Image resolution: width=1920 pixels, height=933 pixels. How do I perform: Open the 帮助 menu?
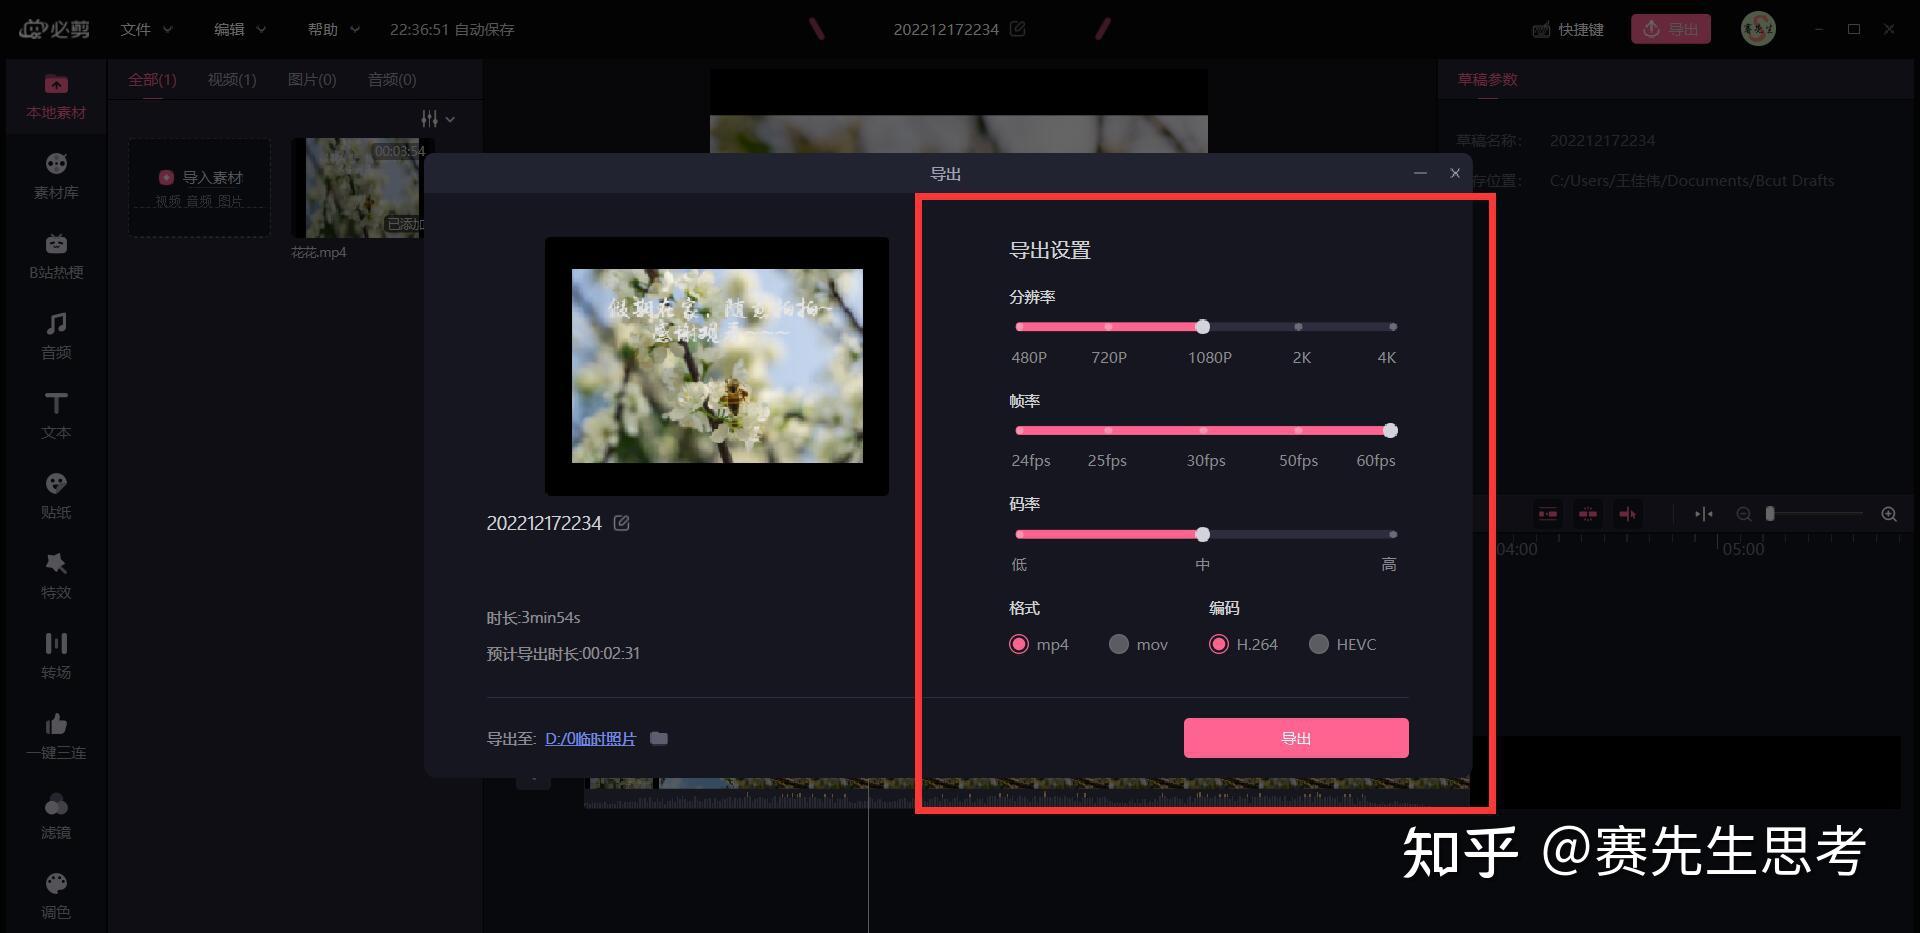(333, 29)
